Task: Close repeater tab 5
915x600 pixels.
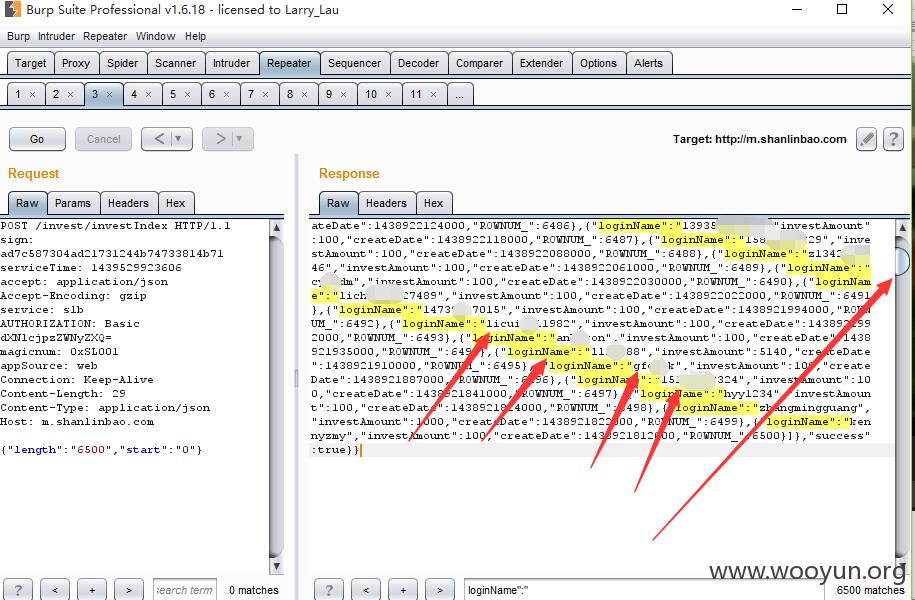Action: click(187, 95)
